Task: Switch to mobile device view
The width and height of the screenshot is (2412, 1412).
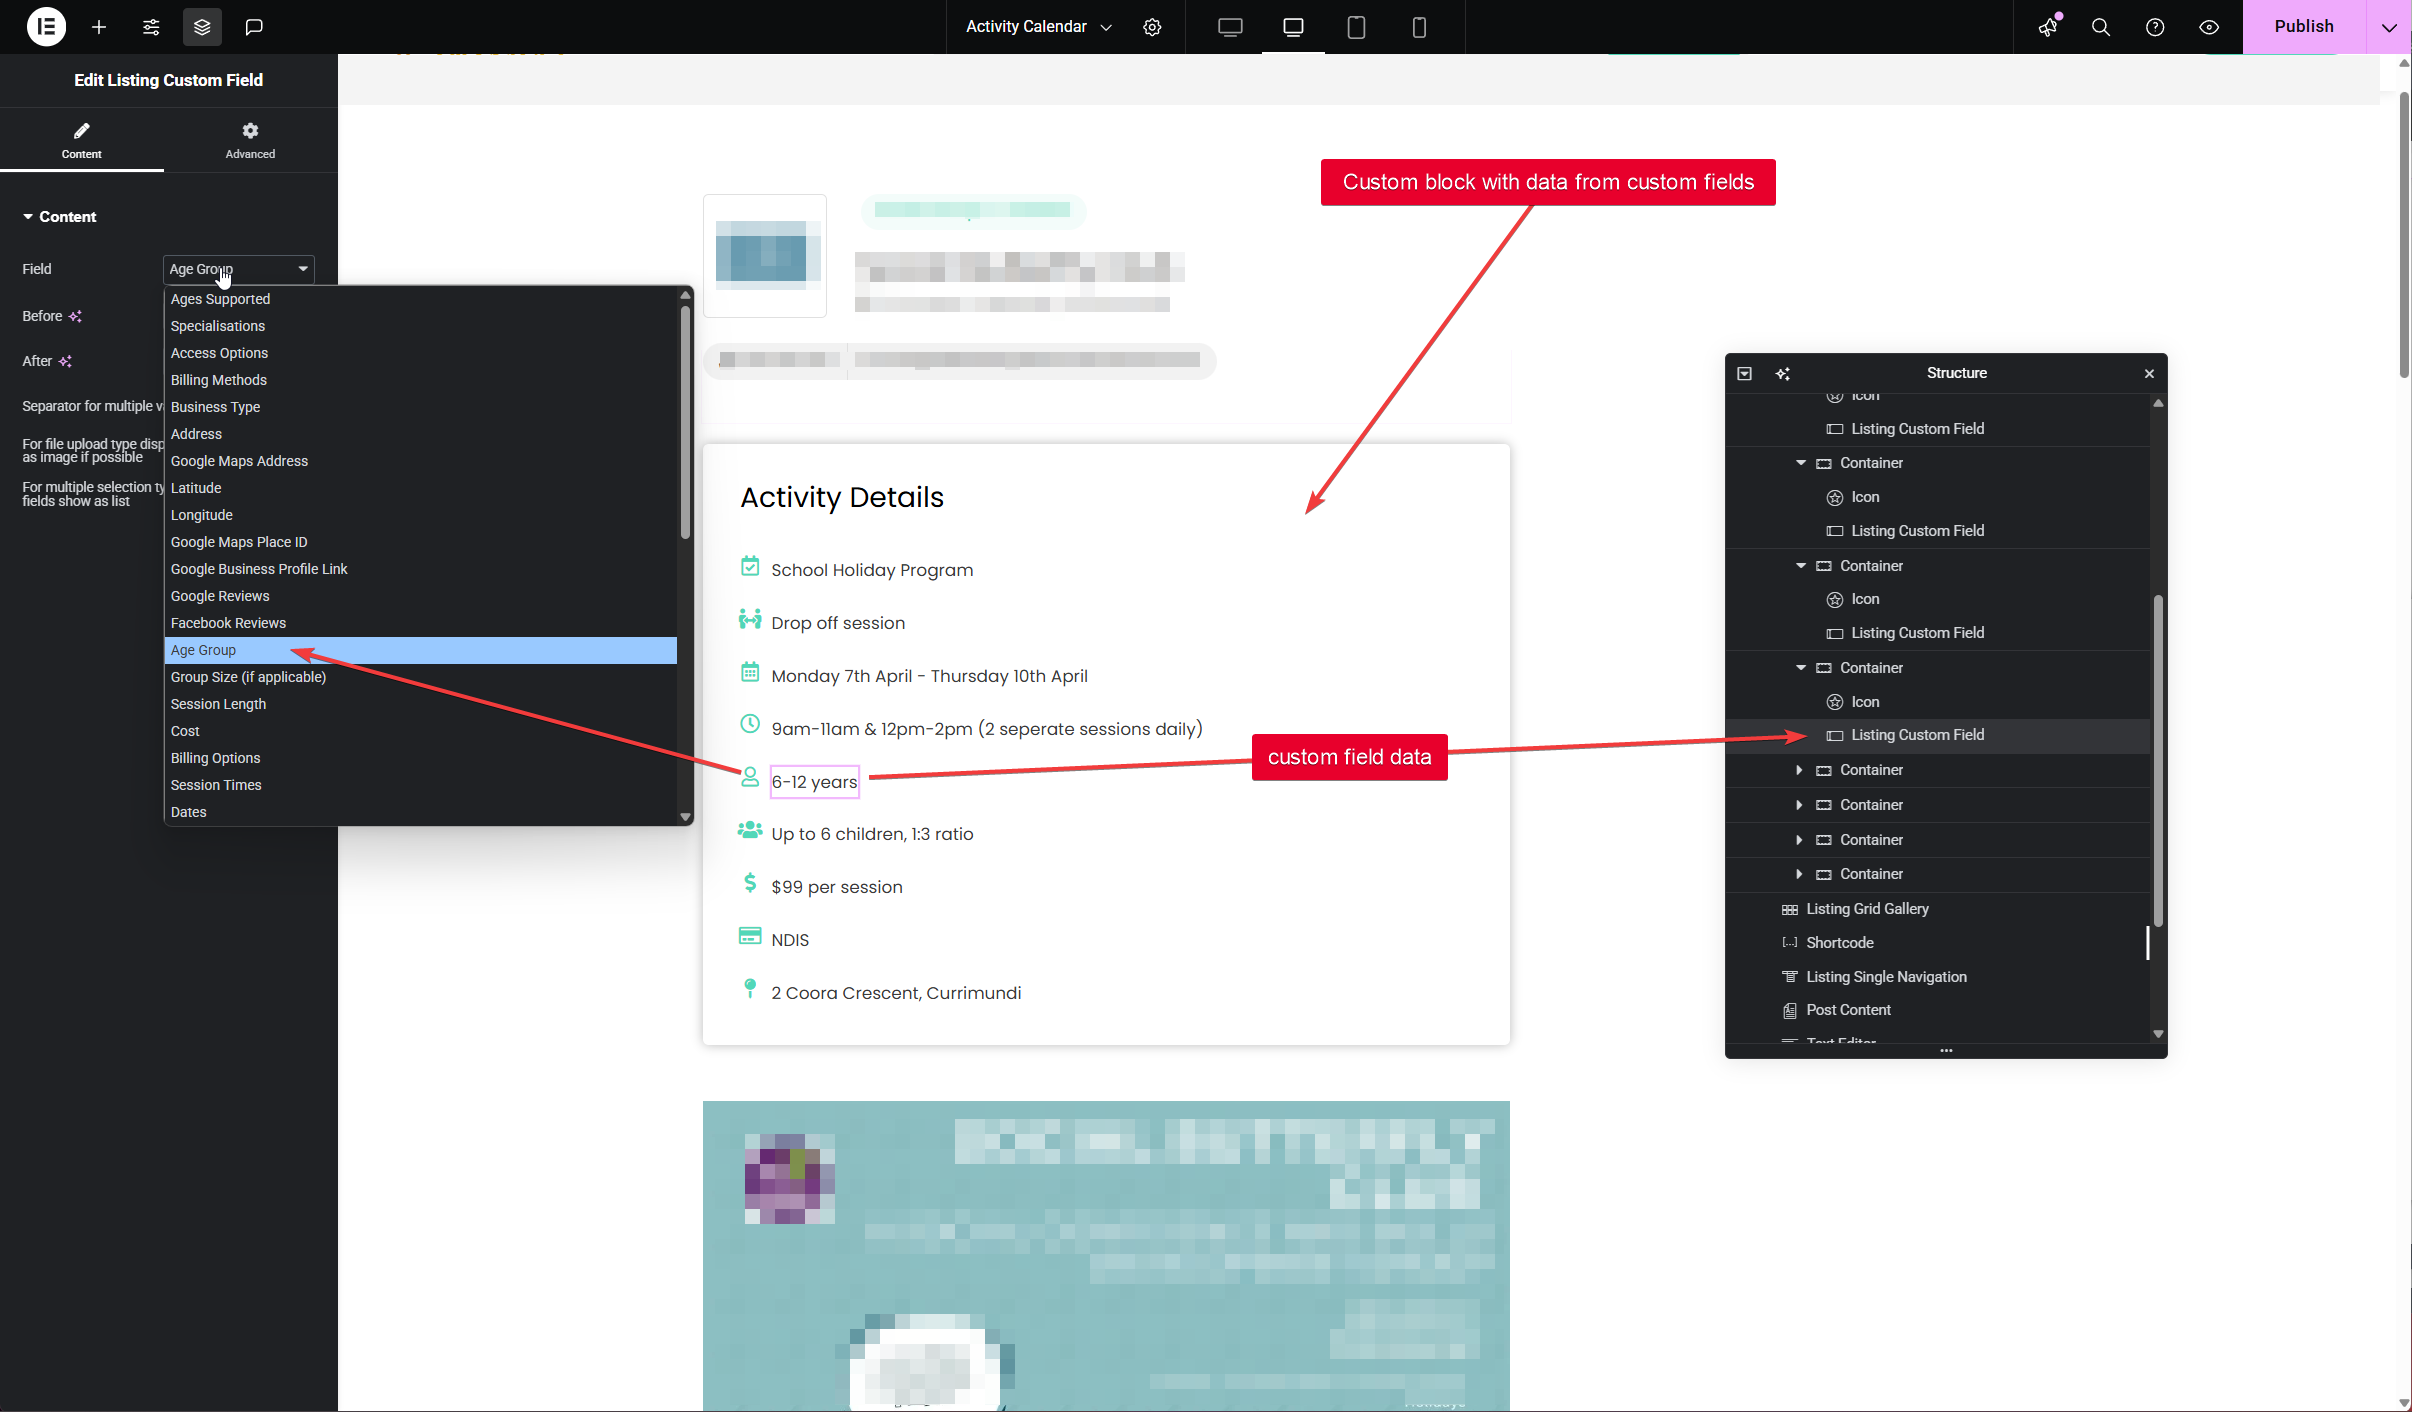Action: [x=1418, y=27]
